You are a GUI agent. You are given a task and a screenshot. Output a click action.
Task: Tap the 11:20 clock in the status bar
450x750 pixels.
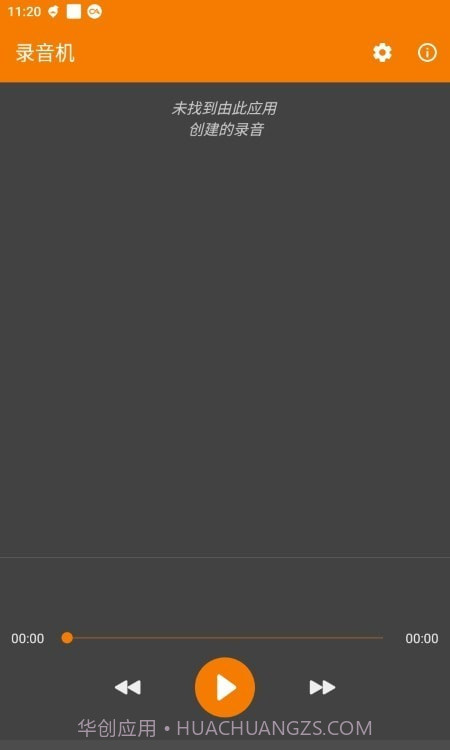[x=24, y=12]
